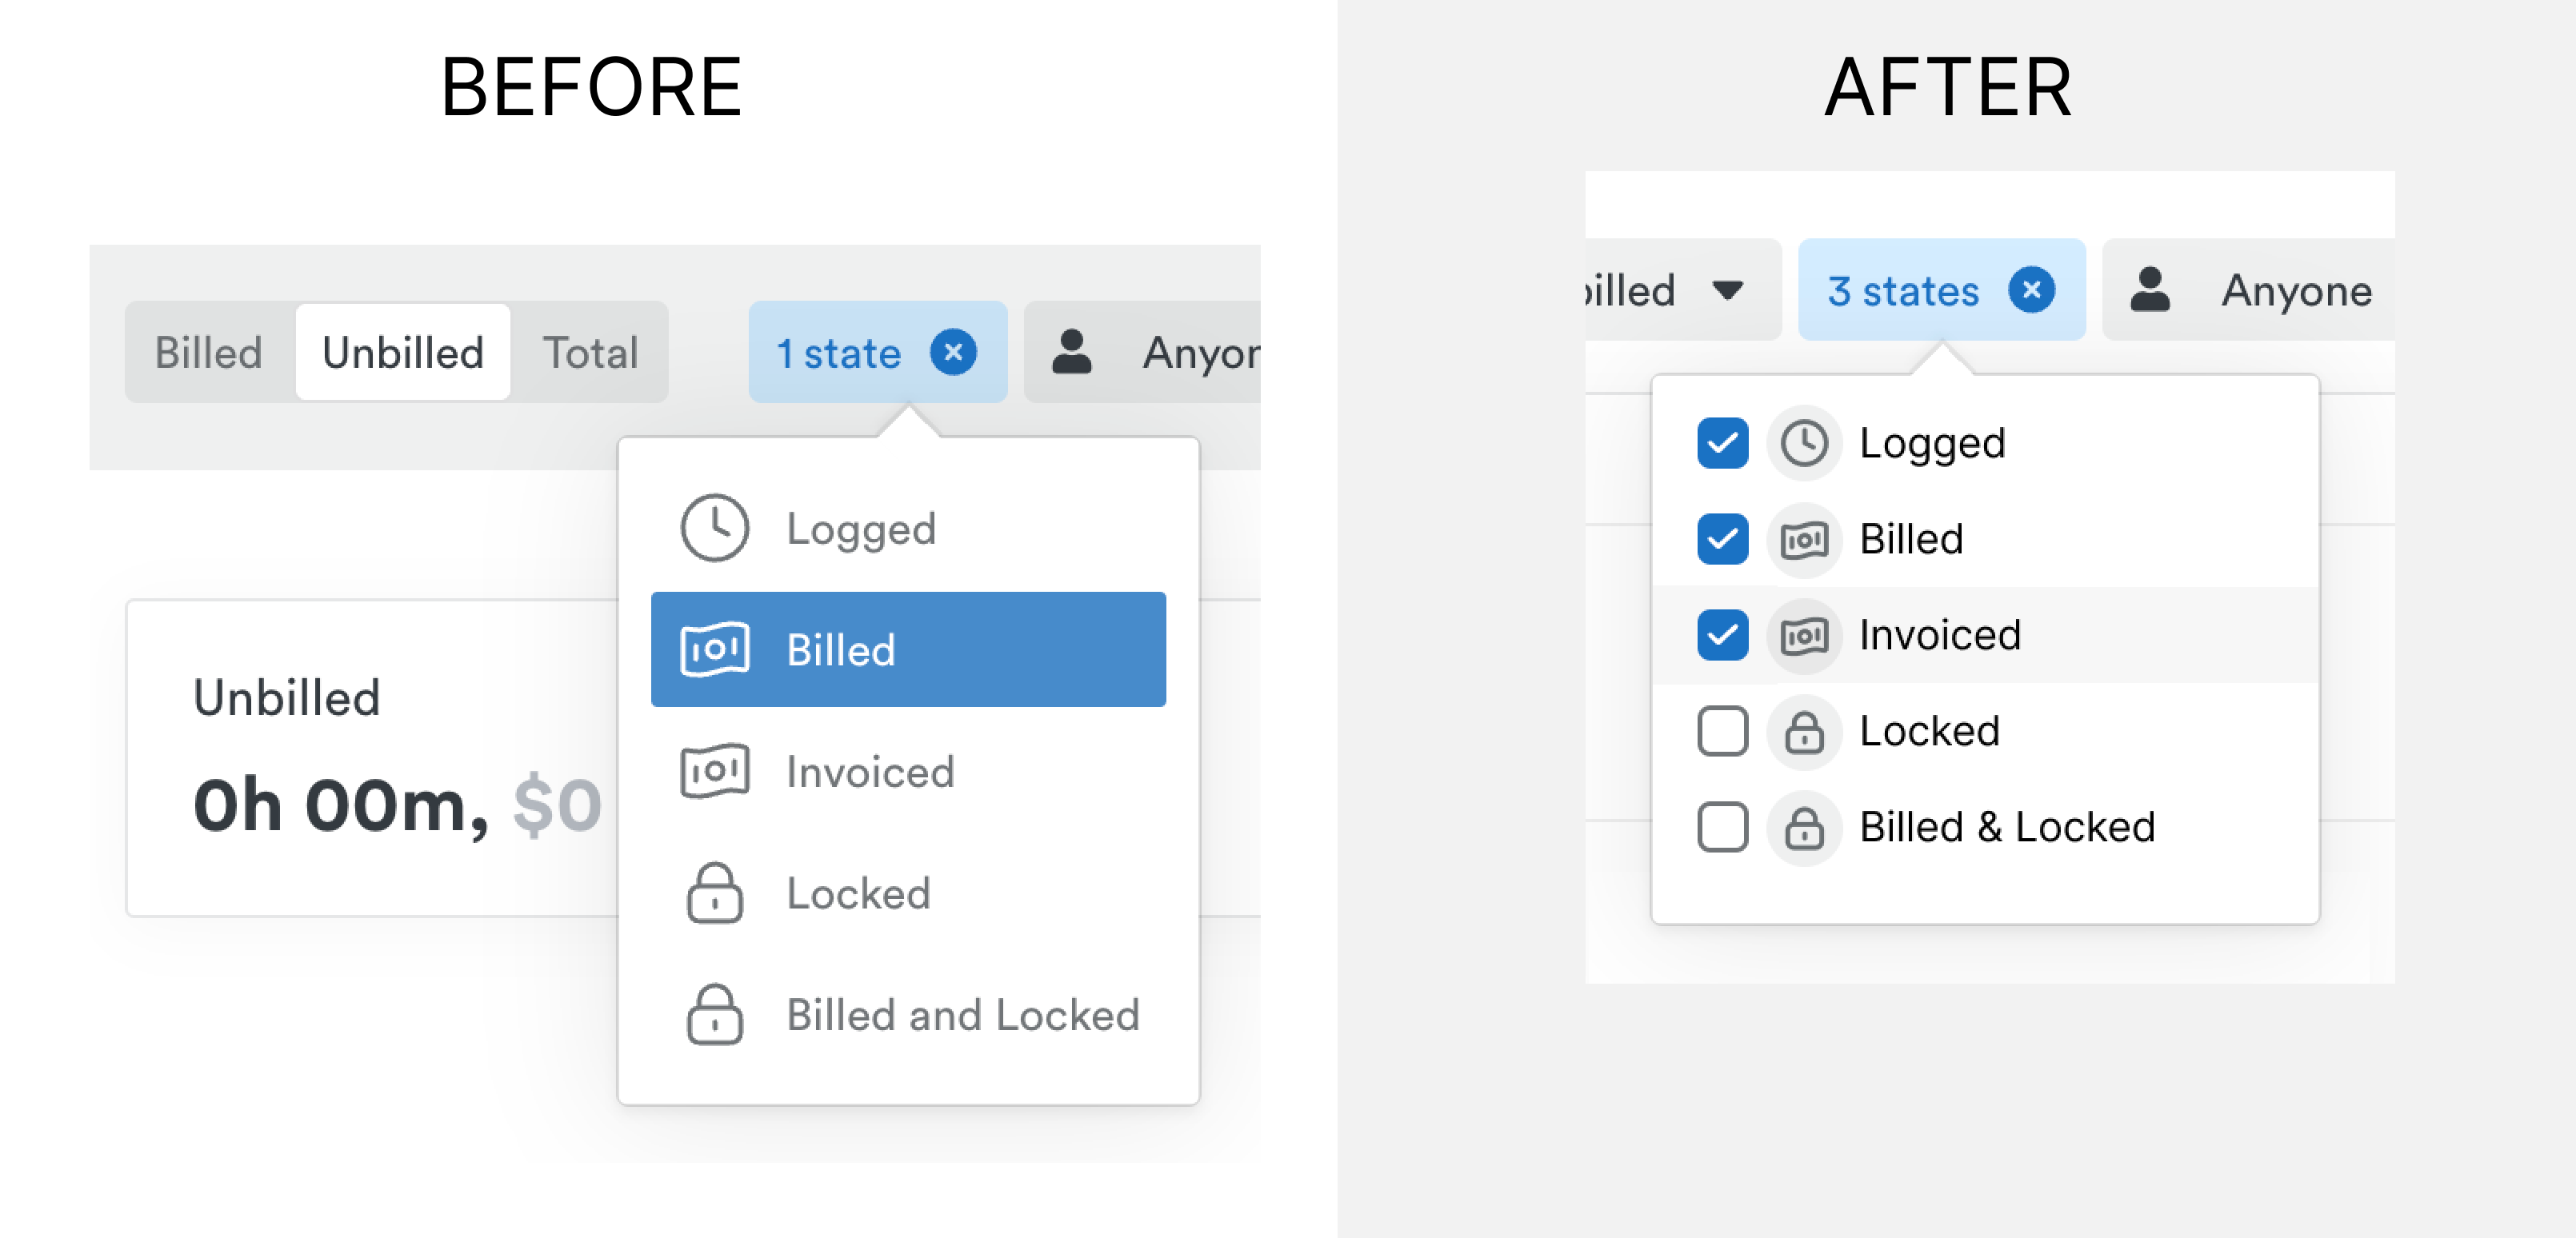Uncheck the Logged checkbox

pos(1722,443)
